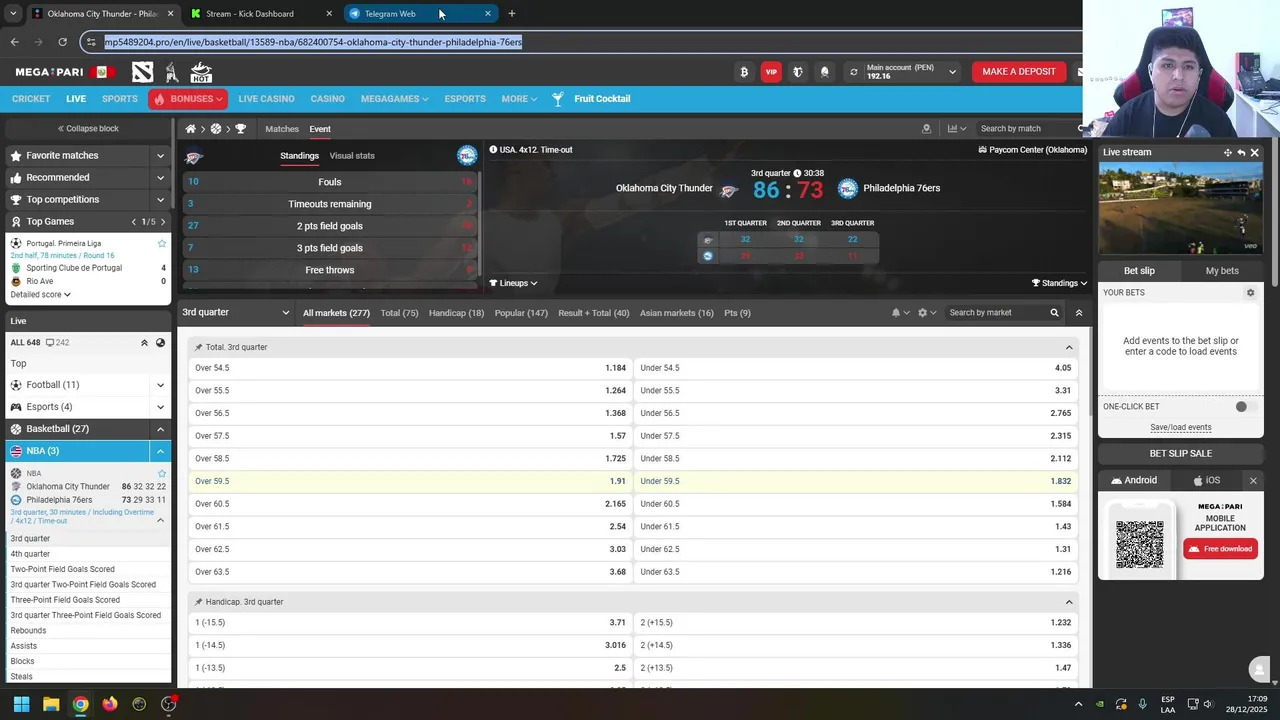The height and width of the screenshot is (720, 1280).
Task: Close the Live stream panel
Action: 1254,153
